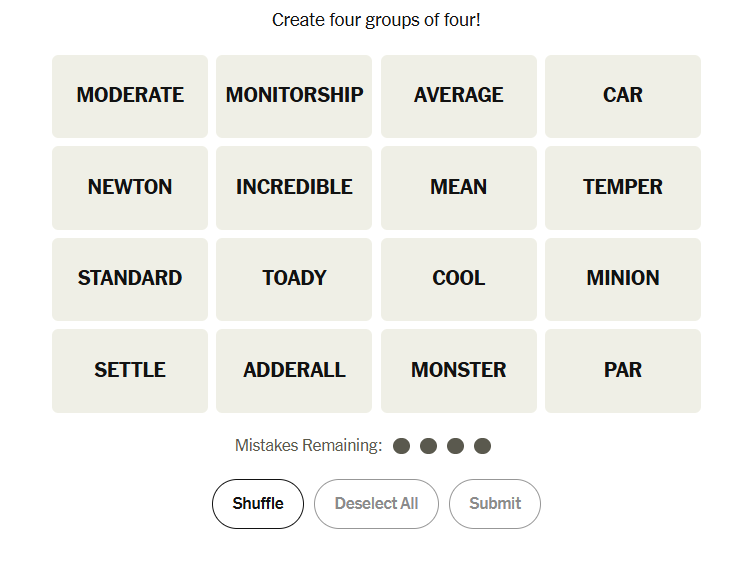Viewport: 746px width, 563px height.
Task: Click the MEAN tile
Action: pyautogui.click(x=459, y=187)
